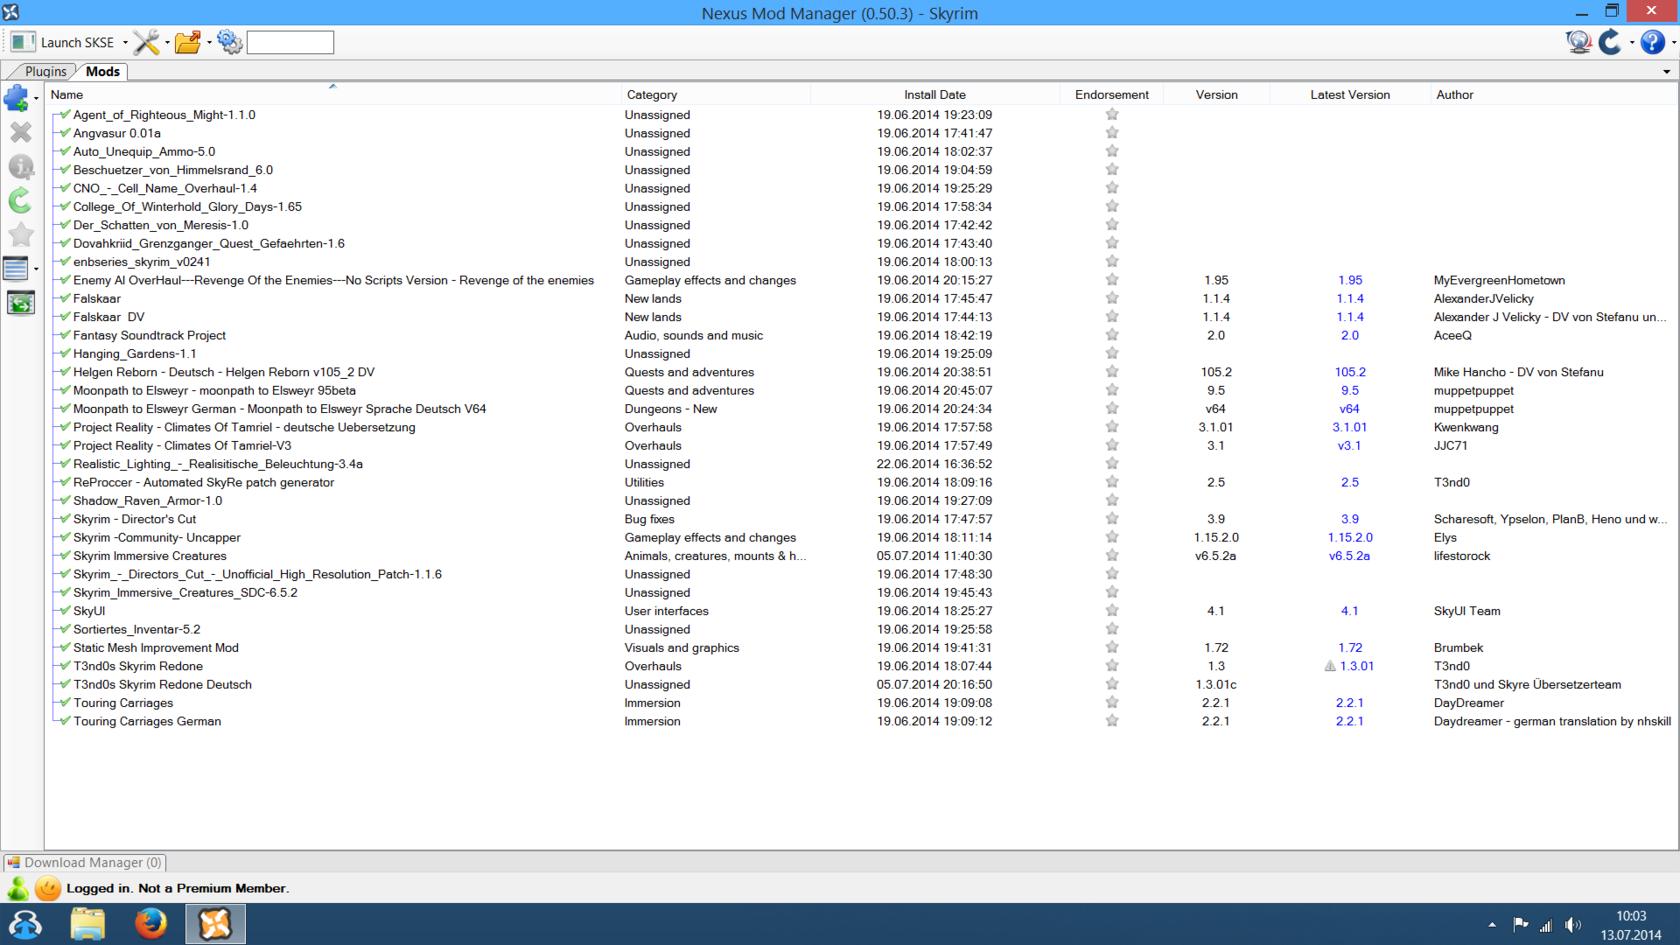The height and width of the screenshot is (945, 1680).
Task: Open the category view dropdown in sidebar
Action: tap(36, 269)
